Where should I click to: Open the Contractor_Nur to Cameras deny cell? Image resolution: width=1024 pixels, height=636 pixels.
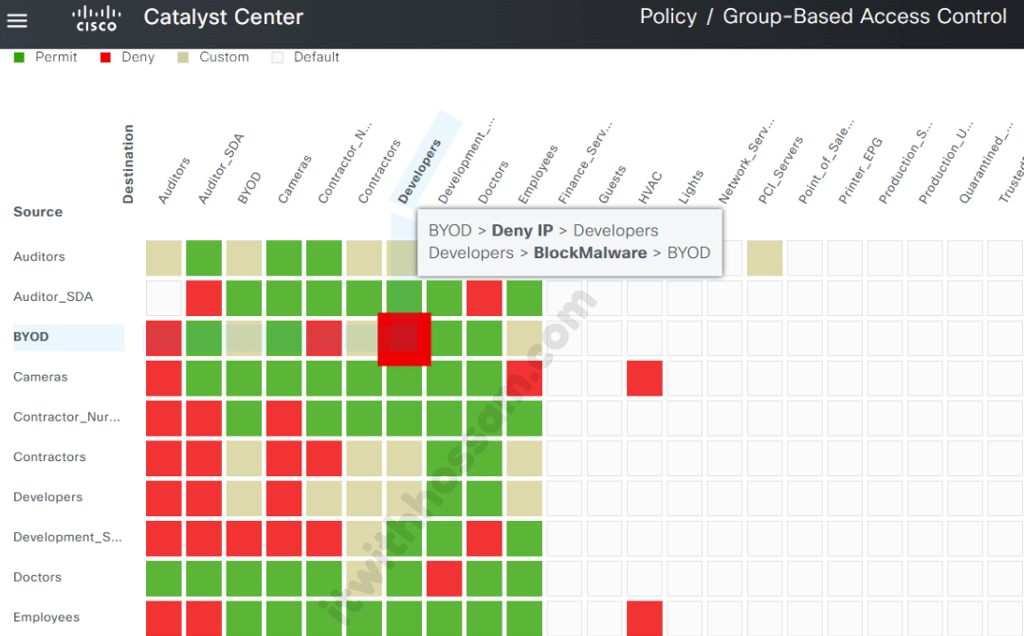click(x=284, y=418)
